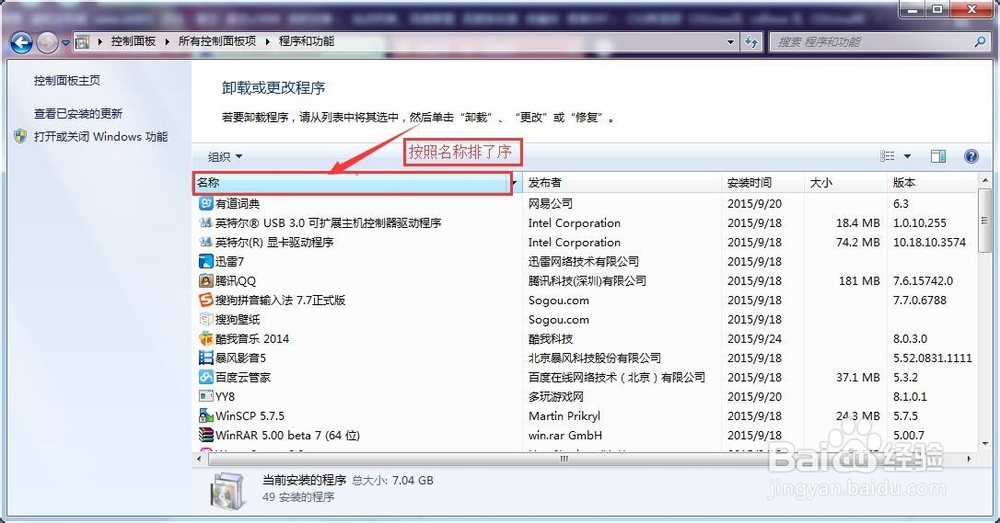
Task: Click the 有道词典 program icon
Action: 205,203
